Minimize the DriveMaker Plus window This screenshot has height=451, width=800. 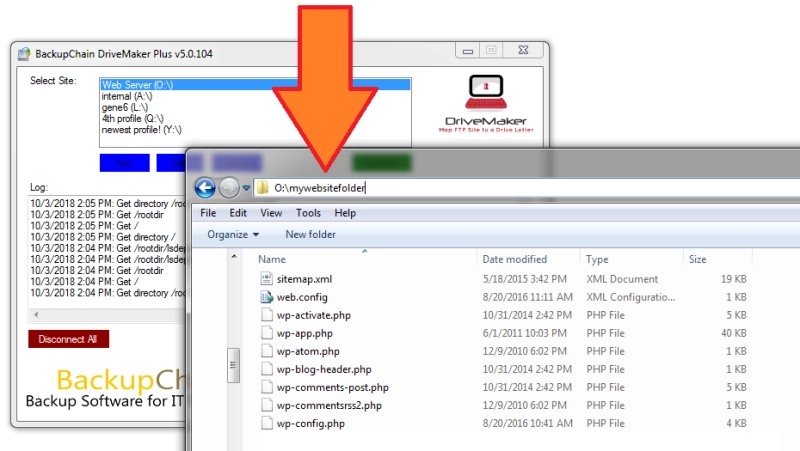click(467, 50)
